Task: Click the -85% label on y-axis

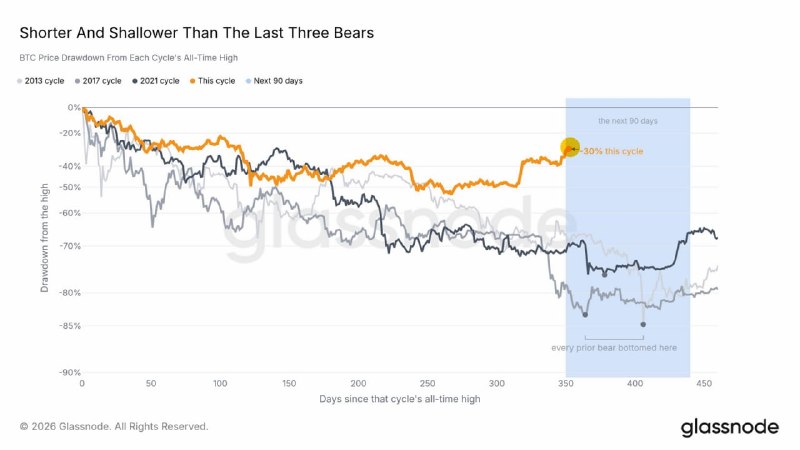Action: [68, 326]
